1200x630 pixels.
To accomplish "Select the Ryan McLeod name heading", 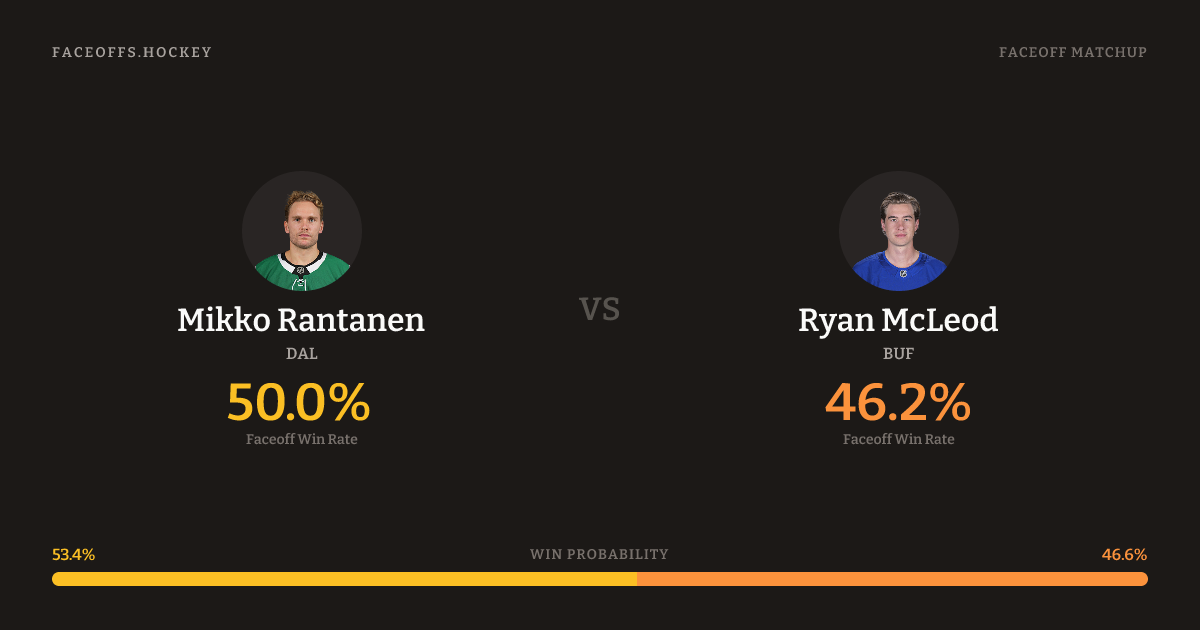I will (898, 320).
